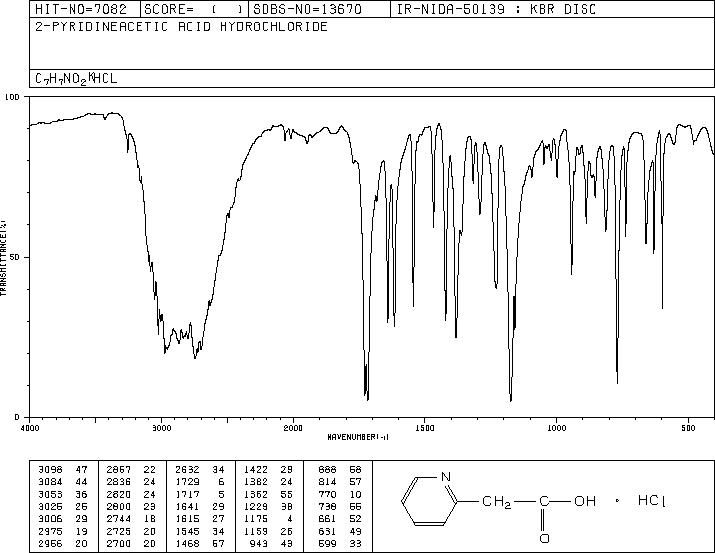The image size is (715, 553).
Task: Click the pyridine ring in the structure drawing
Action: point(429,501)
